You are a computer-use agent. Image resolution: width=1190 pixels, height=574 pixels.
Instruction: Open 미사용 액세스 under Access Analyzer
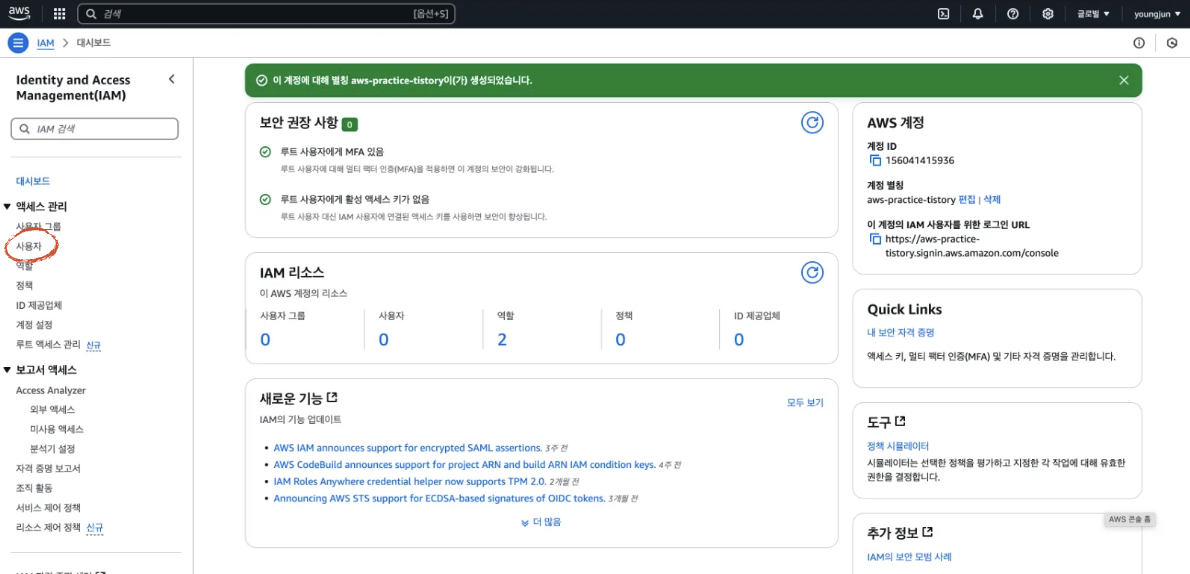pyautogui.click(x=56, y=429)
